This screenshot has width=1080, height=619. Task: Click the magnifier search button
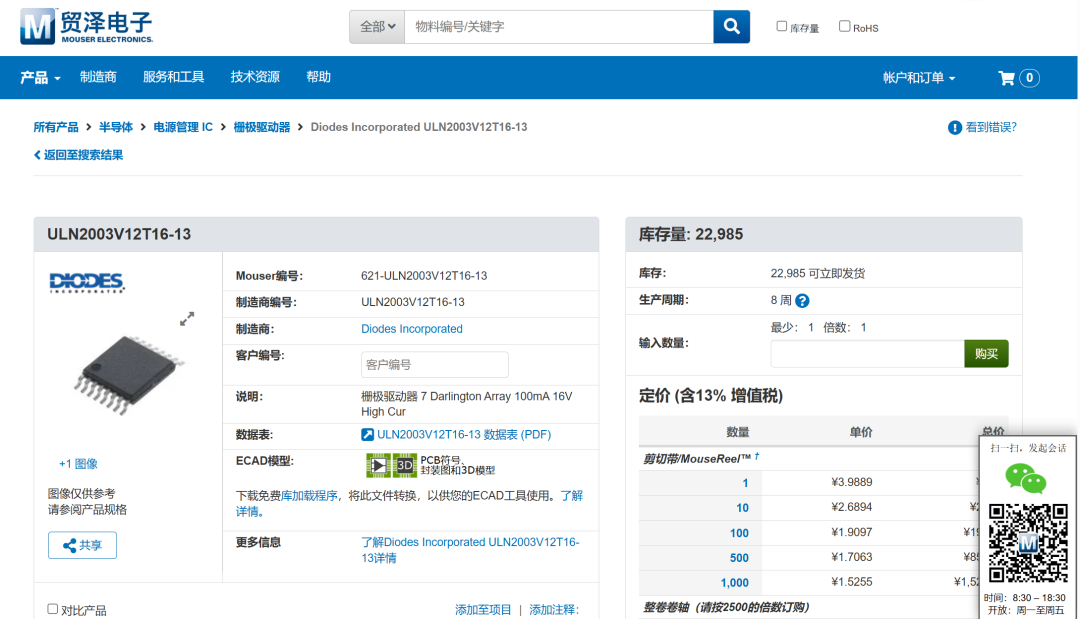[x=731, y=27]
